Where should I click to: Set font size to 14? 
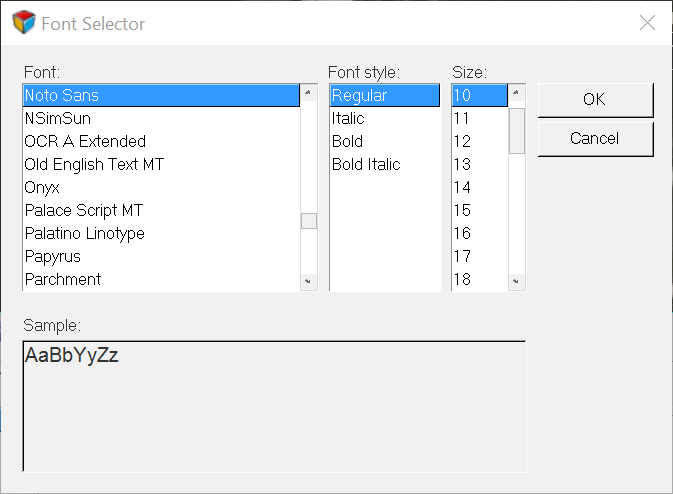(x=462, y=188)
